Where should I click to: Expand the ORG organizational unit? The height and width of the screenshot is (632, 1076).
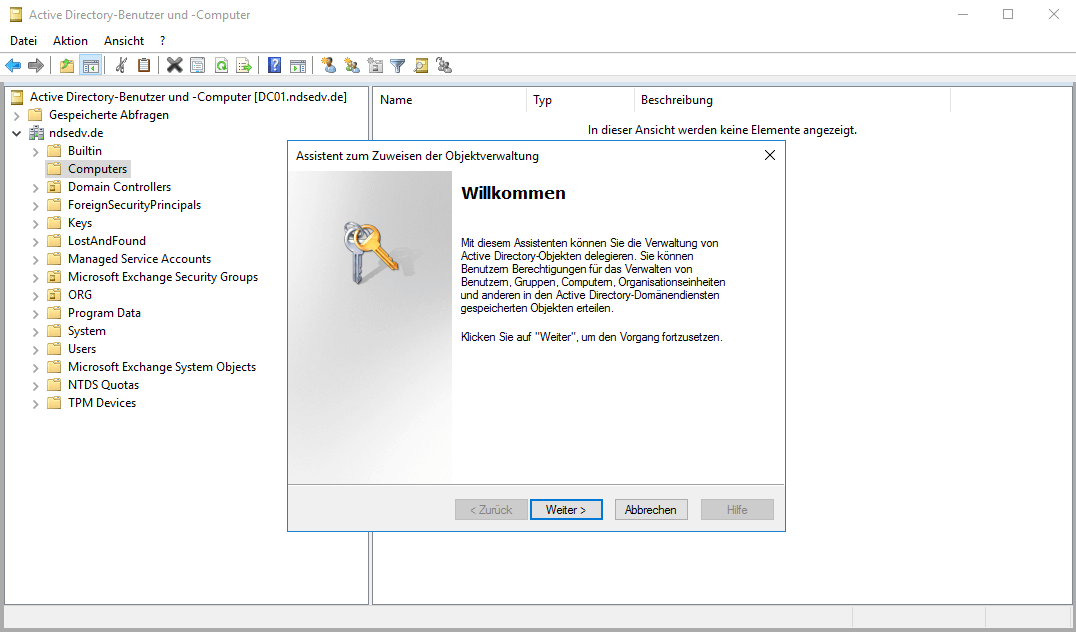(35, 295)
